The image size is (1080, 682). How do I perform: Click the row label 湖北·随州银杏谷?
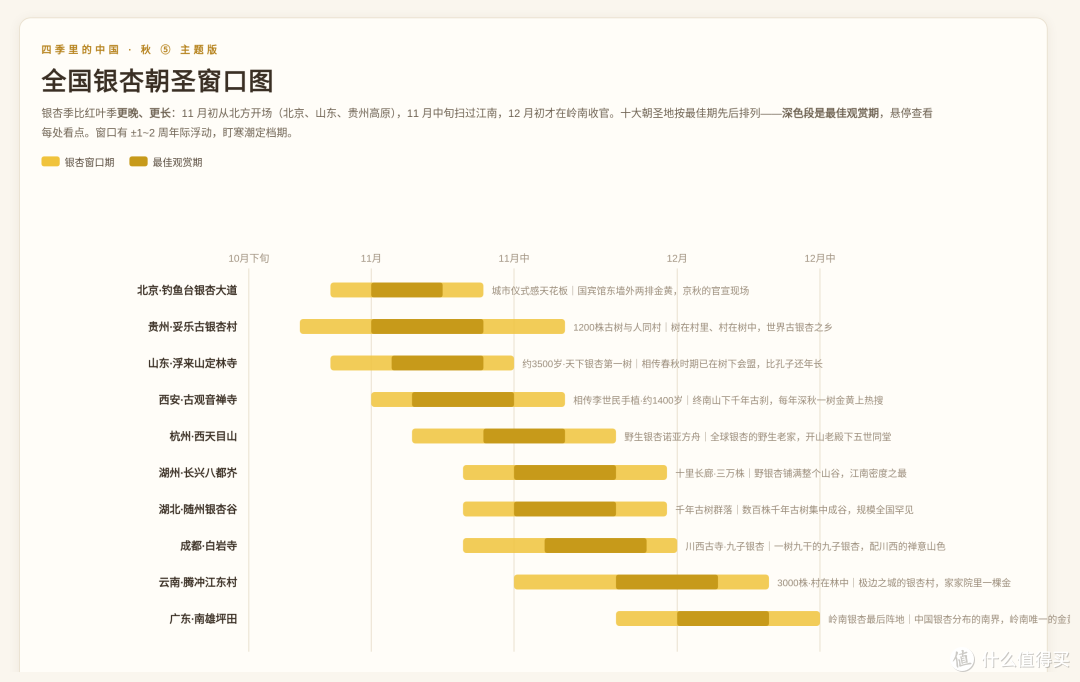(198, 509)
